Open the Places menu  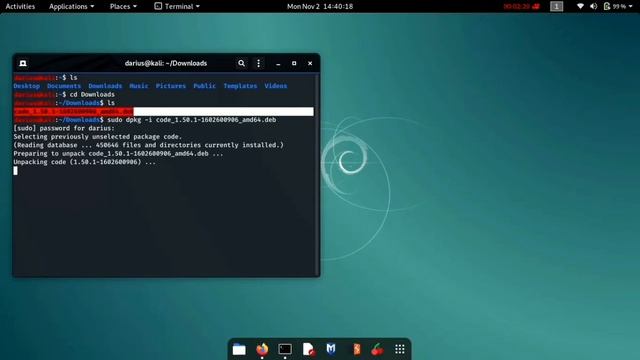(x=123, y=6)
